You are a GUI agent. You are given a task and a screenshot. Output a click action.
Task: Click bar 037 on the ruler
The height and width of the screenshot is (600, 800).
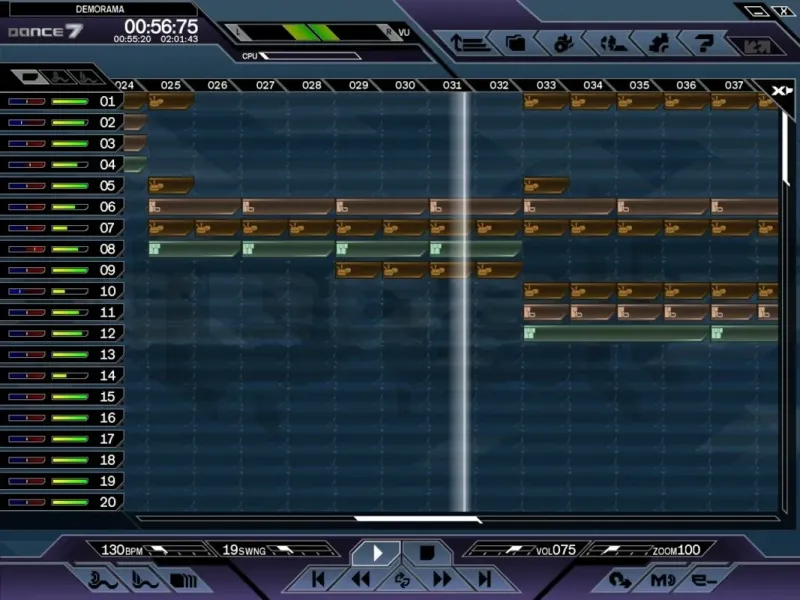point(734,85)
